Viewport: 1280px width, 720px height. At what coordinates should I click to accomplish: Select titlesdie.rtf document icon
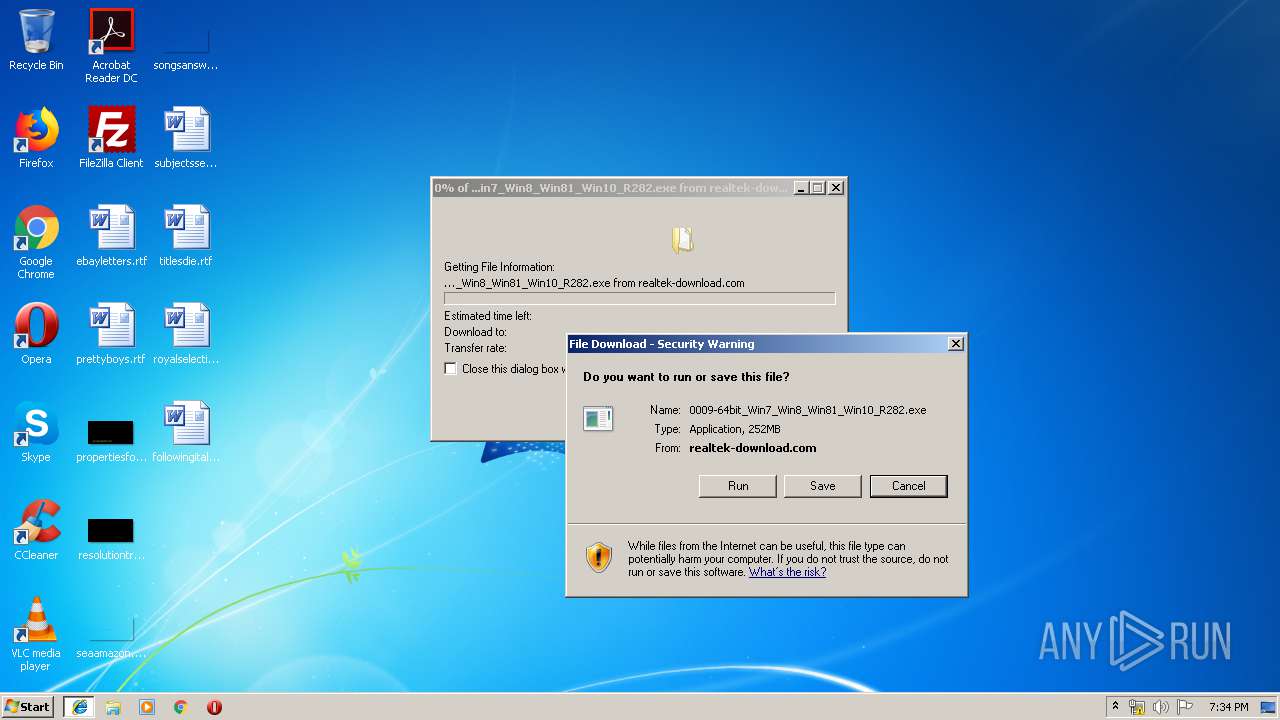(x=186, y=236)
